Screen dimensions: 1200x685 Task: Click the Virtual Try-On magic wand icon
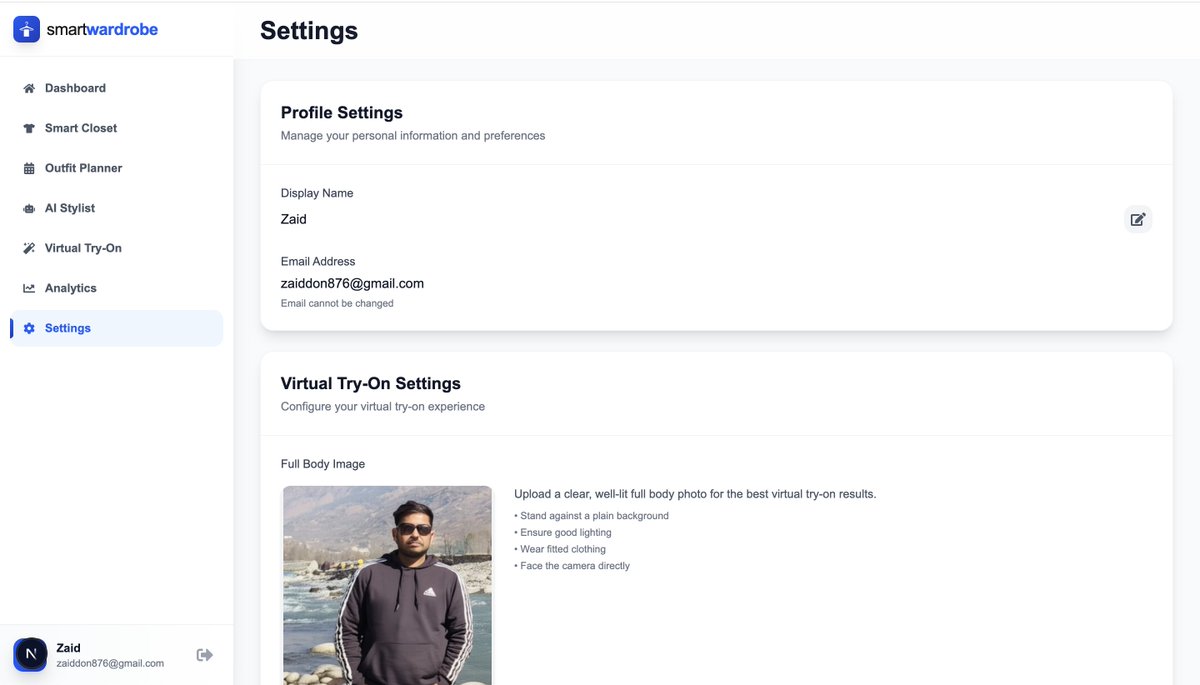(x=29, y=248)
